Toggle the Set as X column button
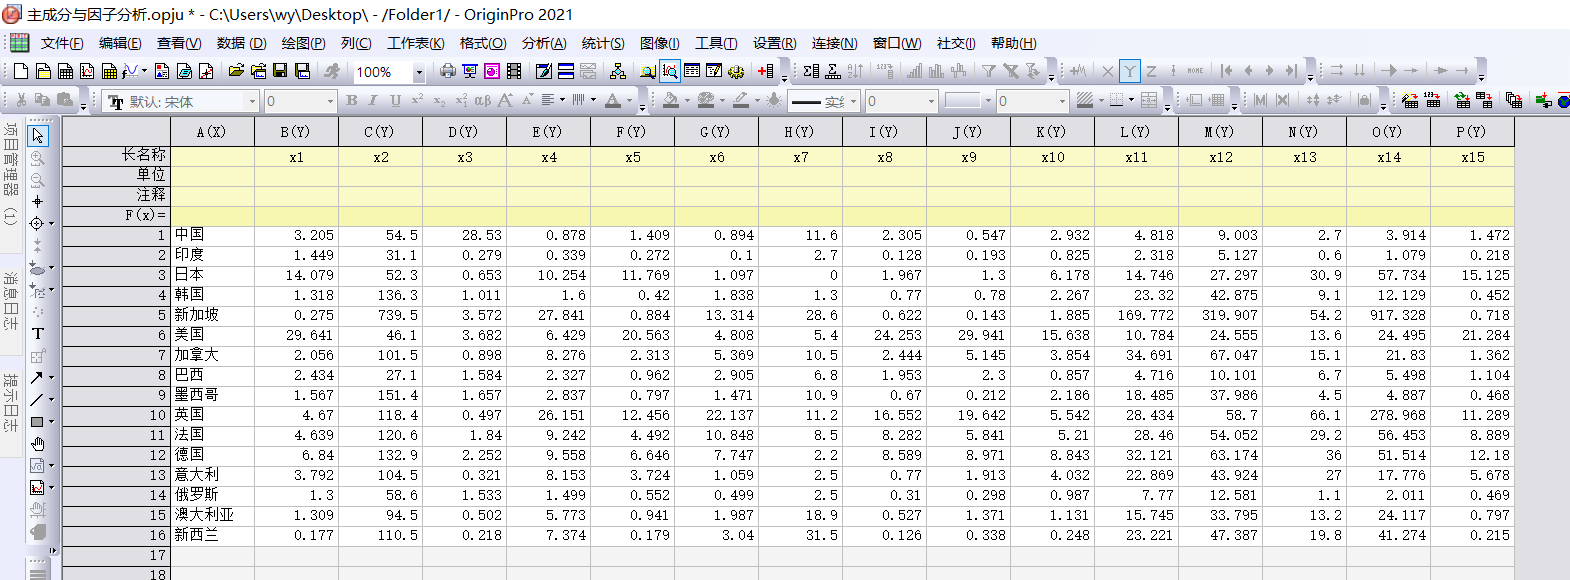The width and height of the screenshot is (1570, 580). point(1107,71)
